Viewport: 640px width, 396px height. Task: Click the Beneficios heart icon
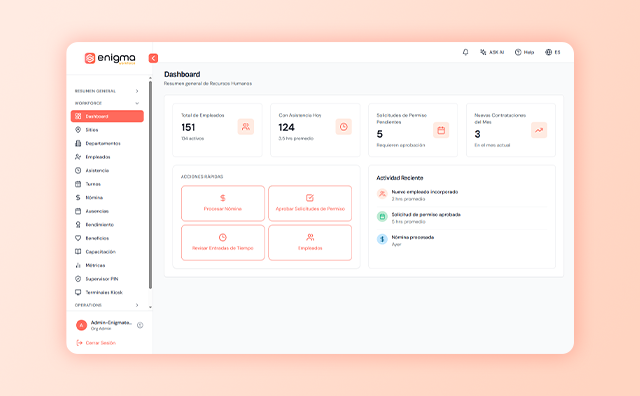tap(78, 238)
